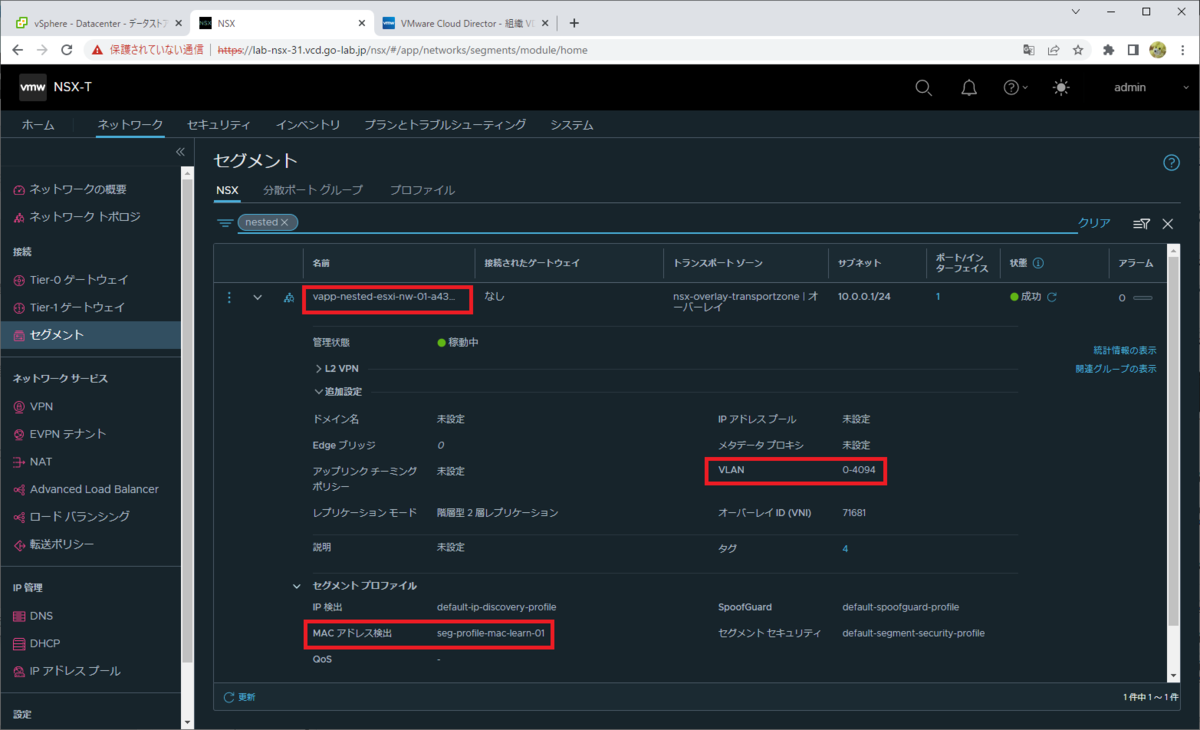Click the 更新 refresh button
Screen dimensions: 1200x730
point(239,697)
